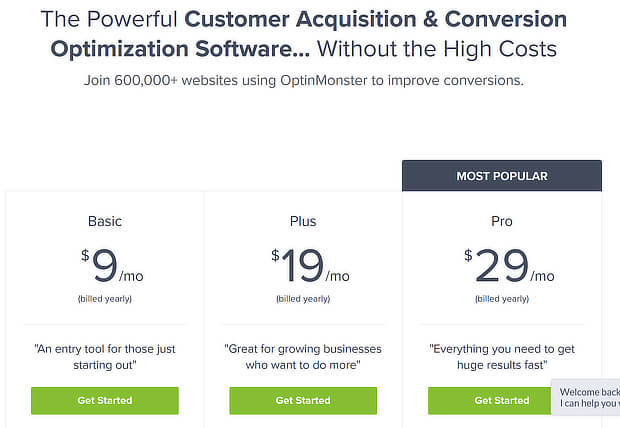Open the Welcome back chat popup
Image resolution: width=620 pixels, height=428 pixels.
(x=586, y=398)
